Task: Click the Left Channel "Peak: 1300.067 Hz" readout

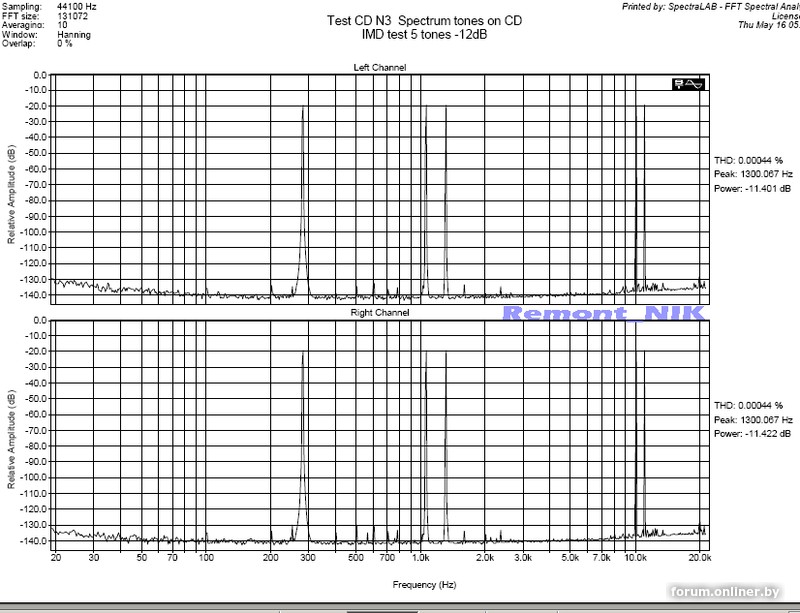Action: coord(753,175)
